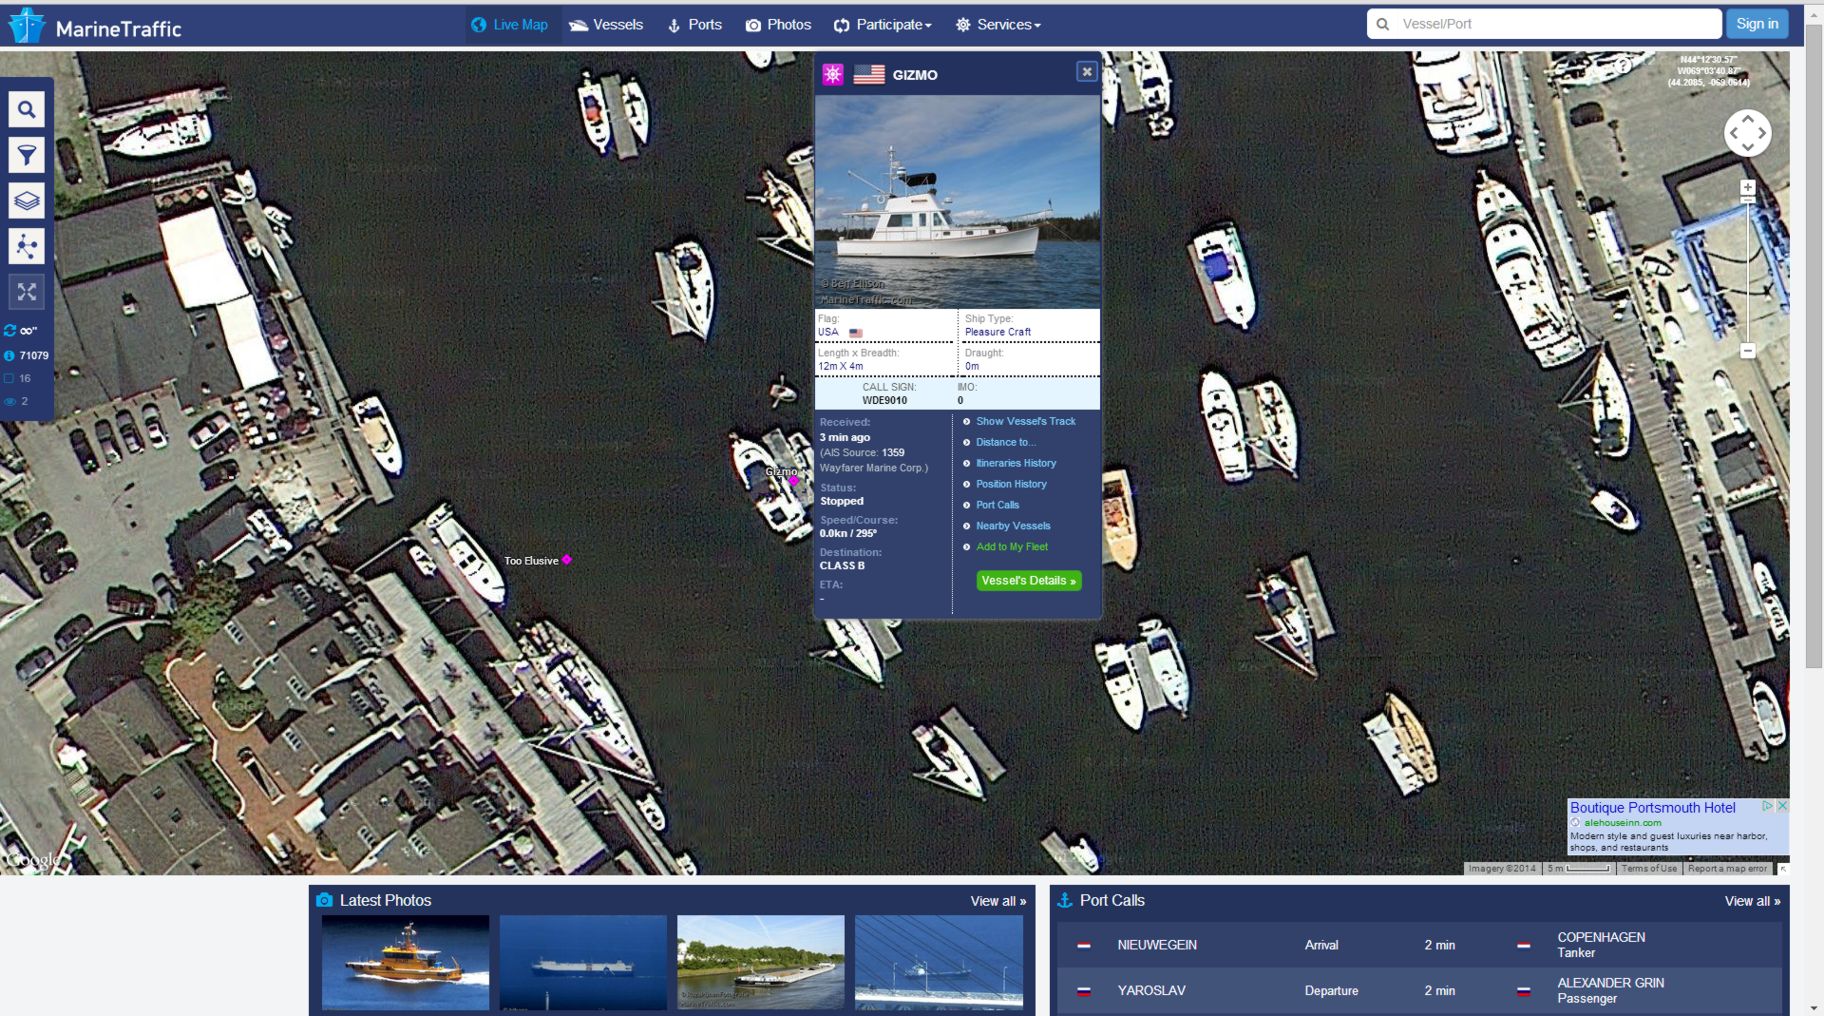Open the blue sea cargo ship thumbnail
This screenshot has height=1016, width=1824.
583,962
